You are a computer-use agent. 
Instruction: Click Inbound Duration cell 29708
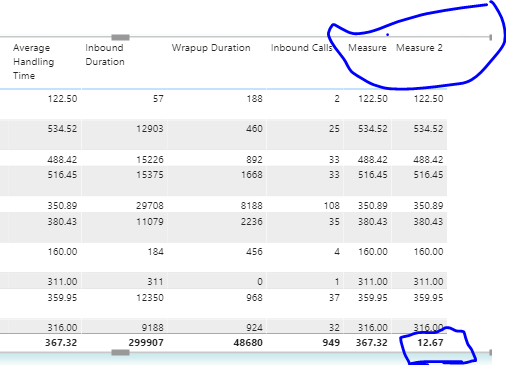click(x=150, y=206)
